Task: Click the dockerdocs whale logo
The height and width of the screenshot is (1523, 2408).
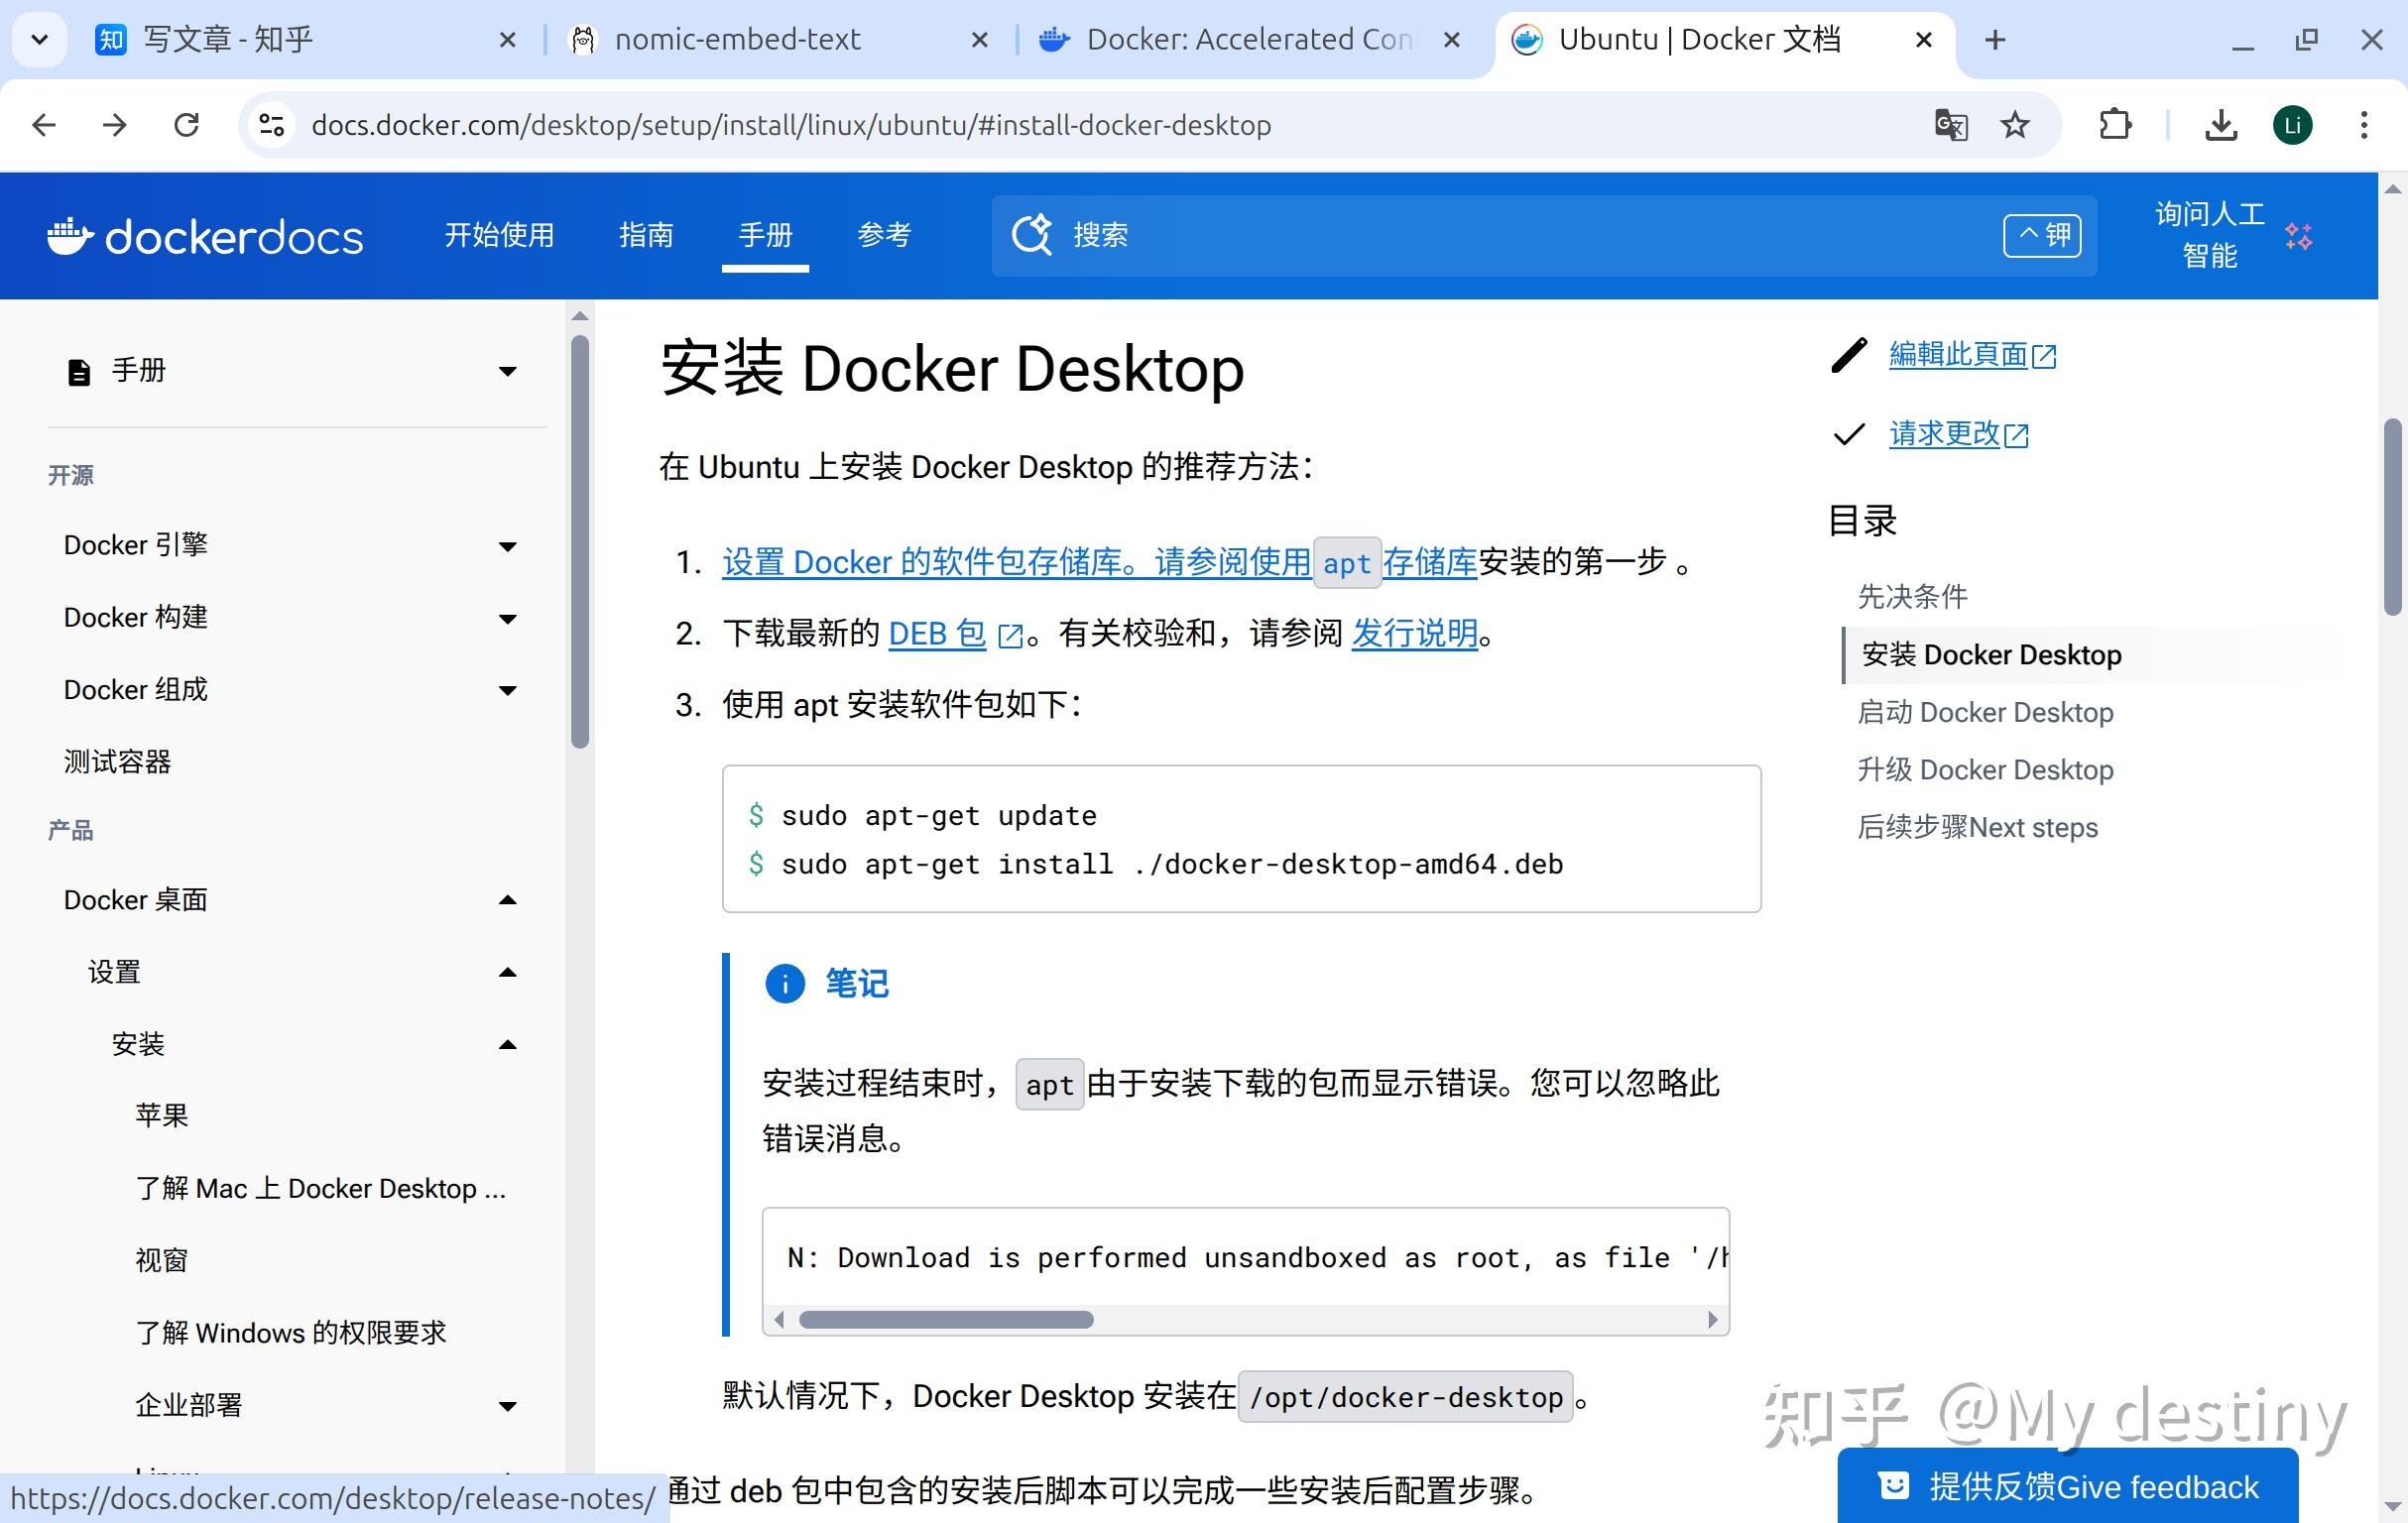Action: (72, 235)
